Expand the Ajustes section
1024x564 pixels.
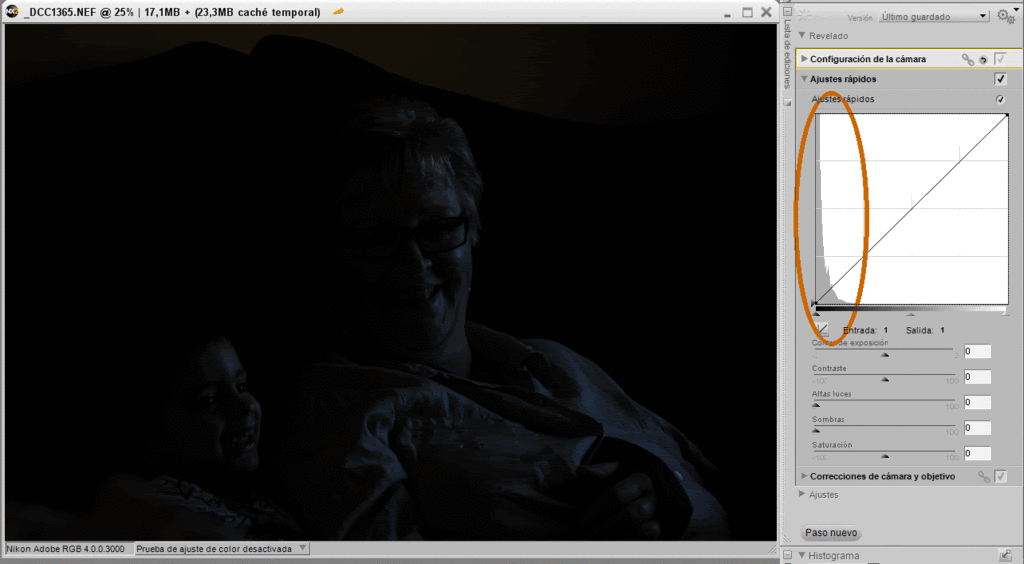803,494
